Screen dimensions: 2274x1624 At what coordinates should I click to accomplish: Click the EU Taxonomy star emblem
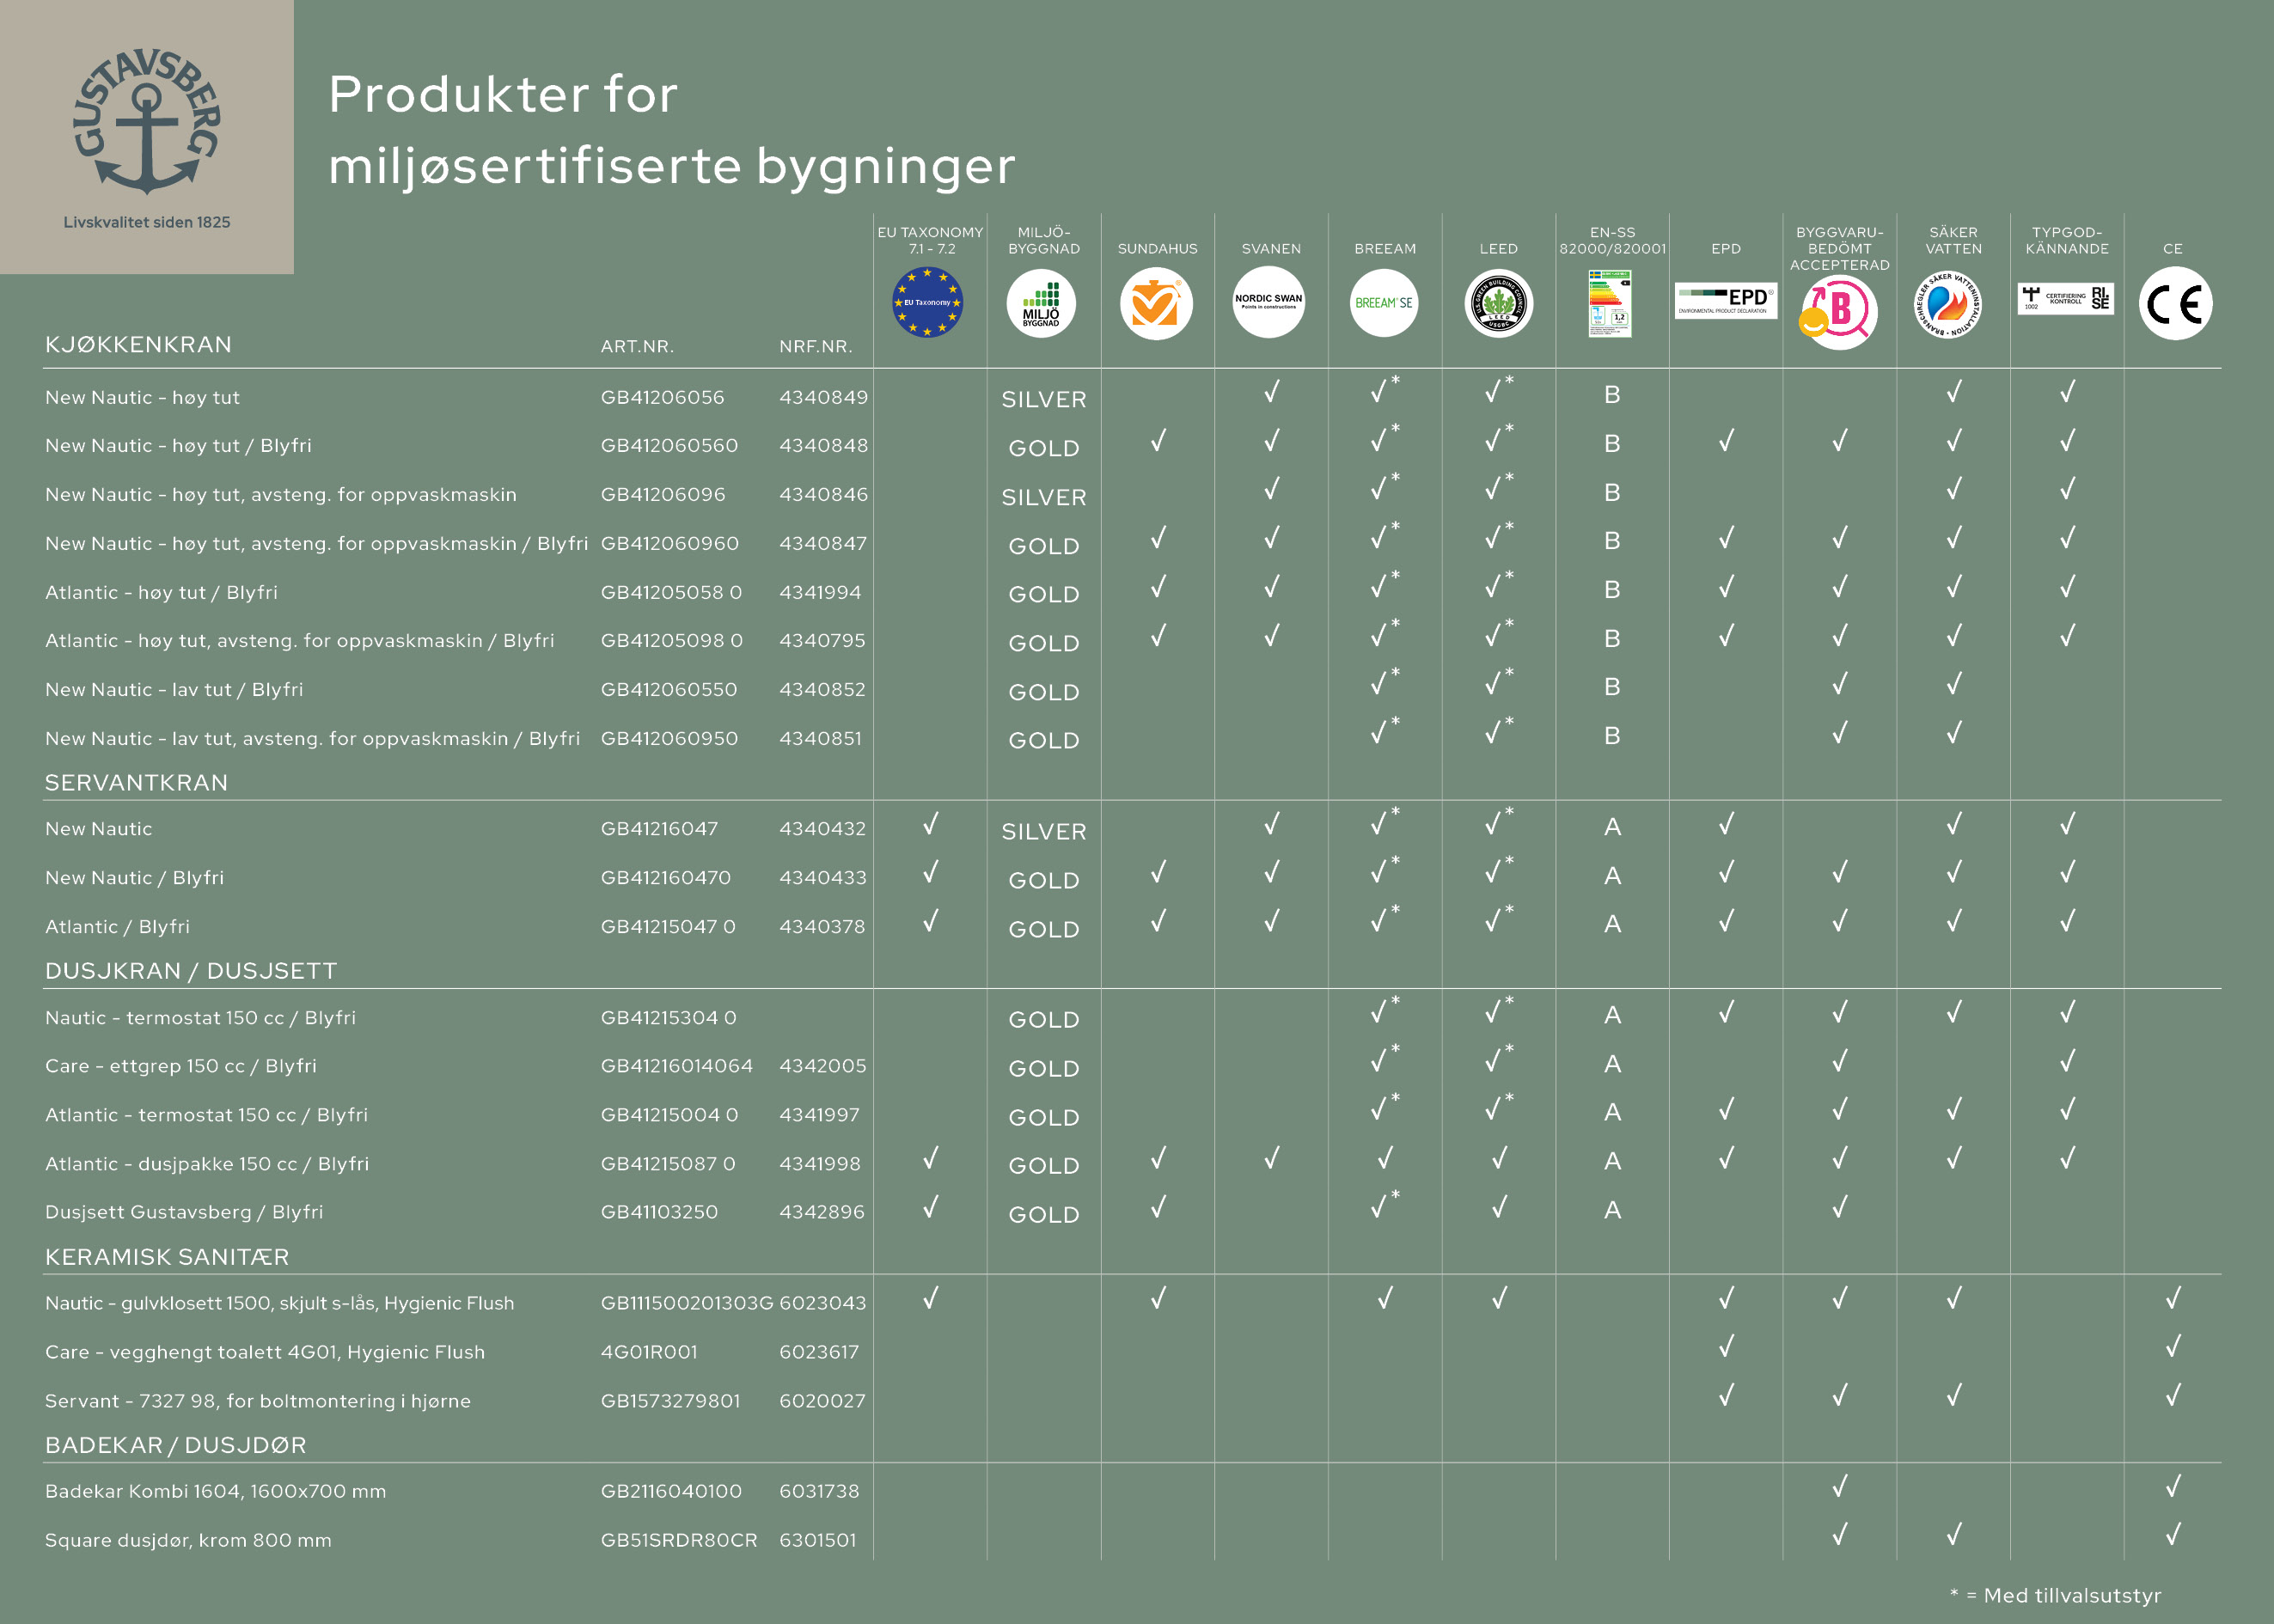[927, 302]
